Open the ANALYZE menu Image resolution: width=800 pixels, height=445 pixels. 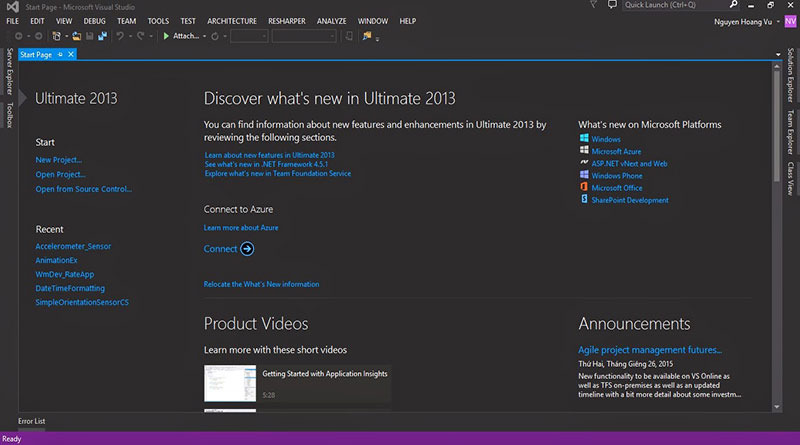point(331,21)
